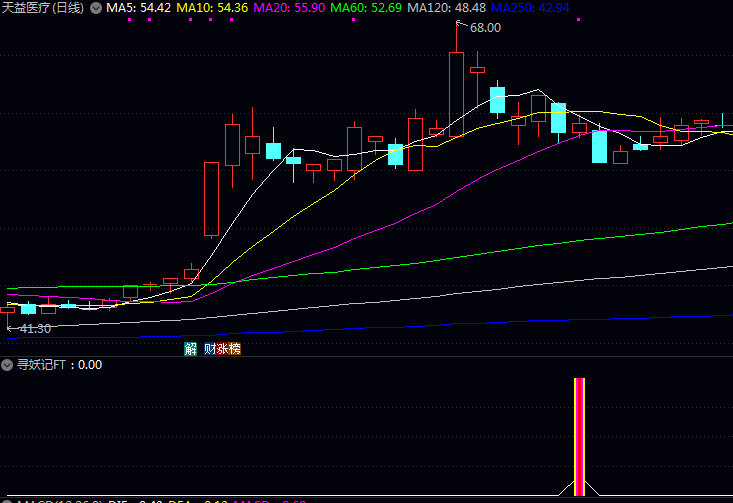The image size is (733, 503).
Task: Click the 68.00 high price label
Action: [x=485, y=28]
